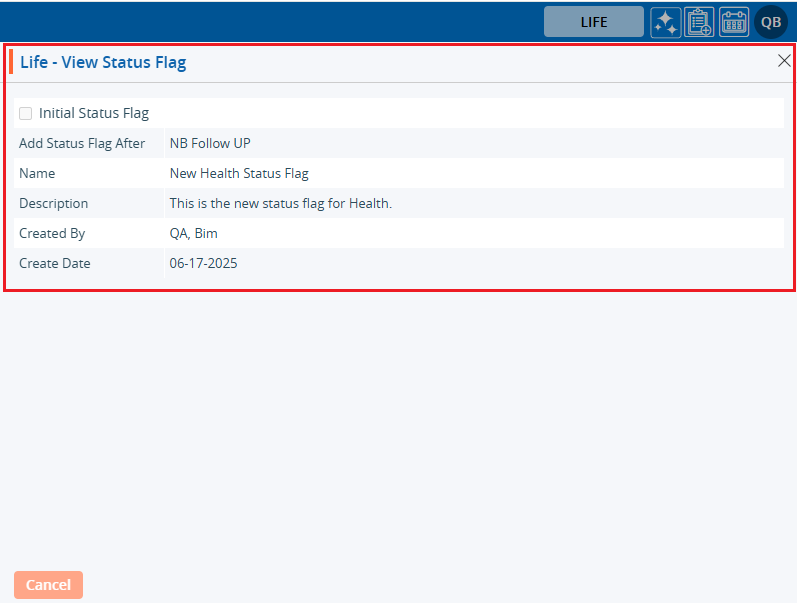797x603 pixels.
Task: Click the Description field label
Action: [53, 203]
